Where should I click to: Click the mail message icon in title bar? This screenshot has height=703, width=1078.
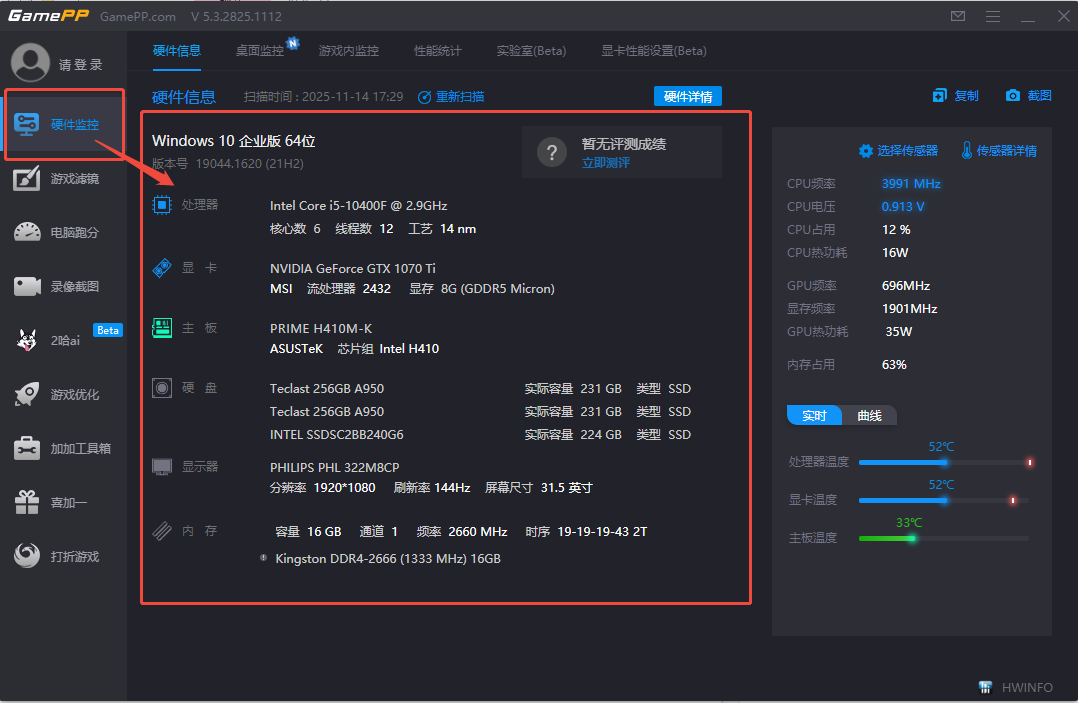pyautogui.click(x=958, y=17)
